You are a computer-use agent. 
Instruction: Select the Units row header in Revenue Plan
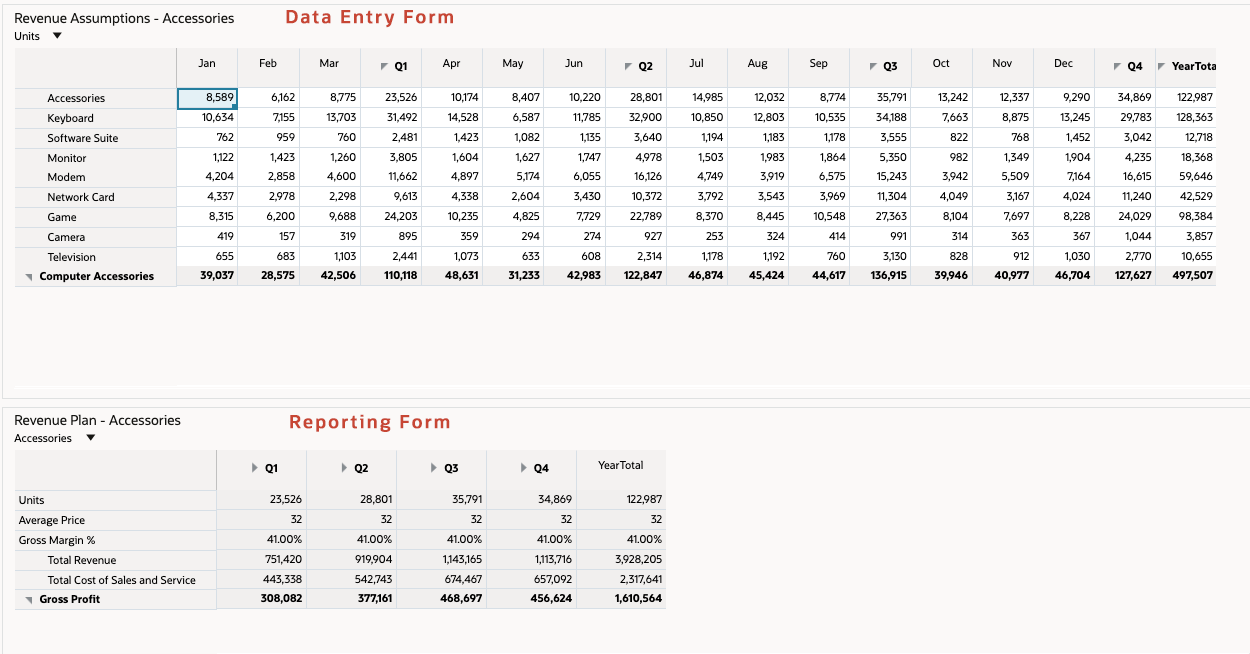coord(115,500)
